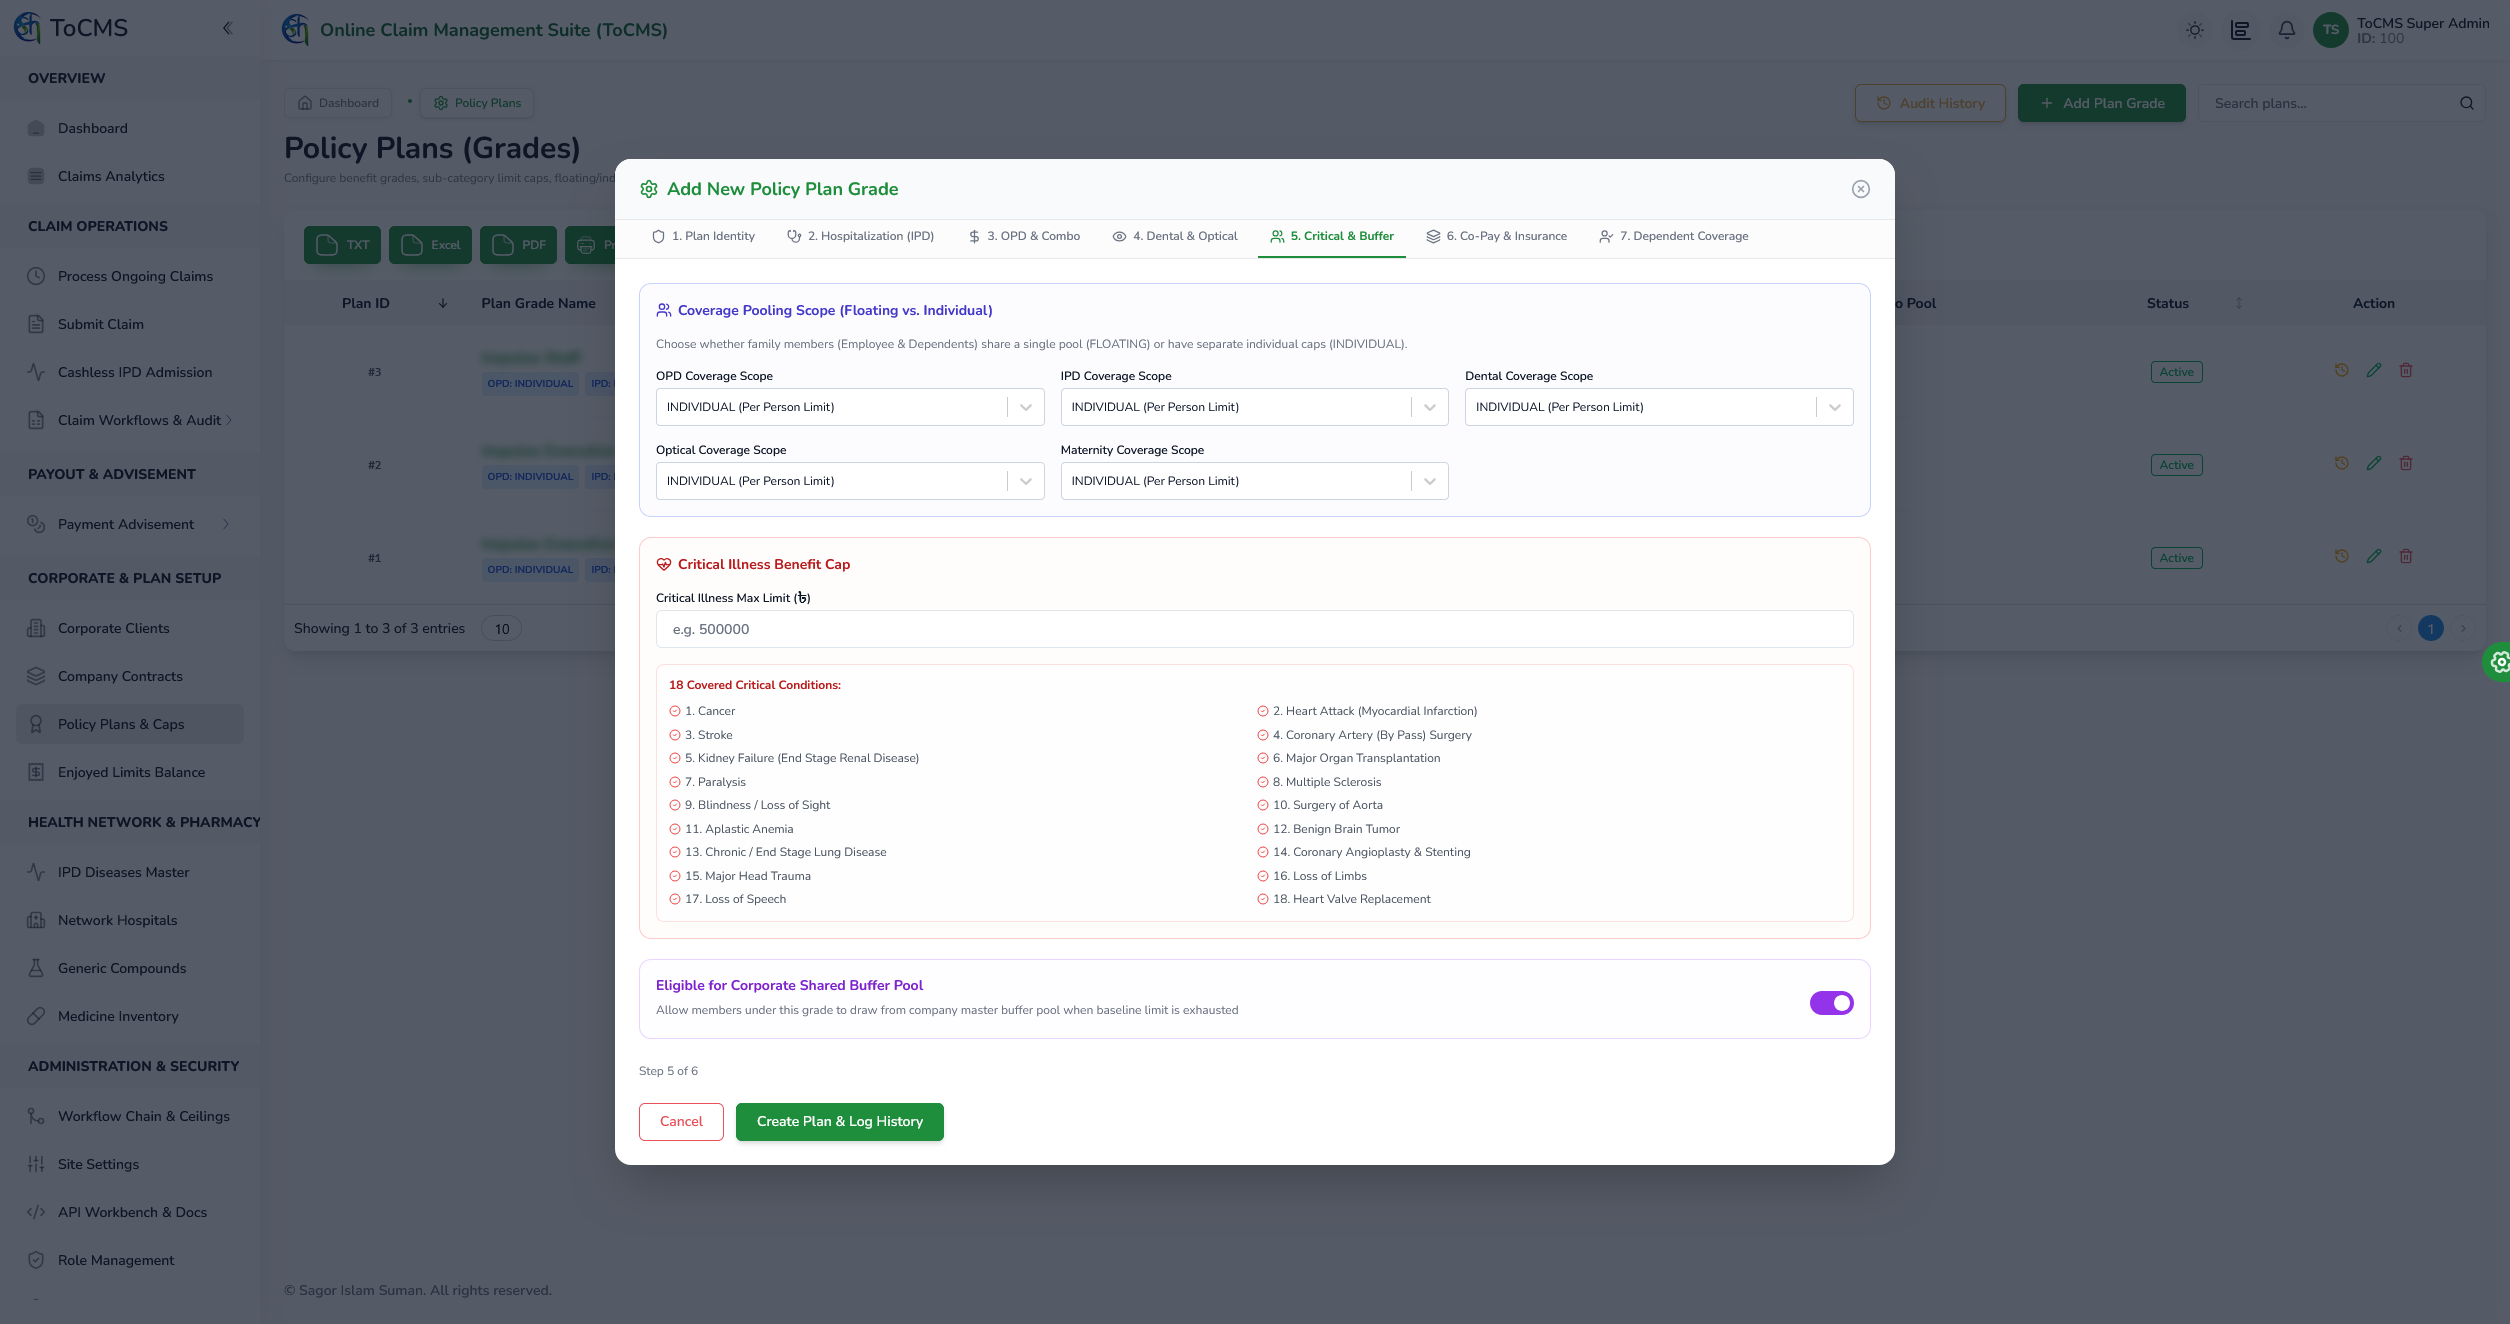2510x1324 pixels.
Task: Close the Add New Policy Plan Grade dialog
Action: point(1861,189)
